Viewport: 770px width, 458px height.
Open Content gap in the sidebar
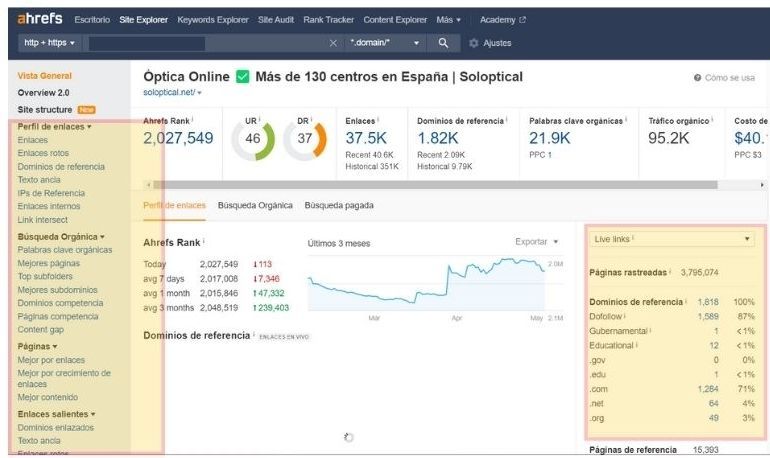(41, 329)
